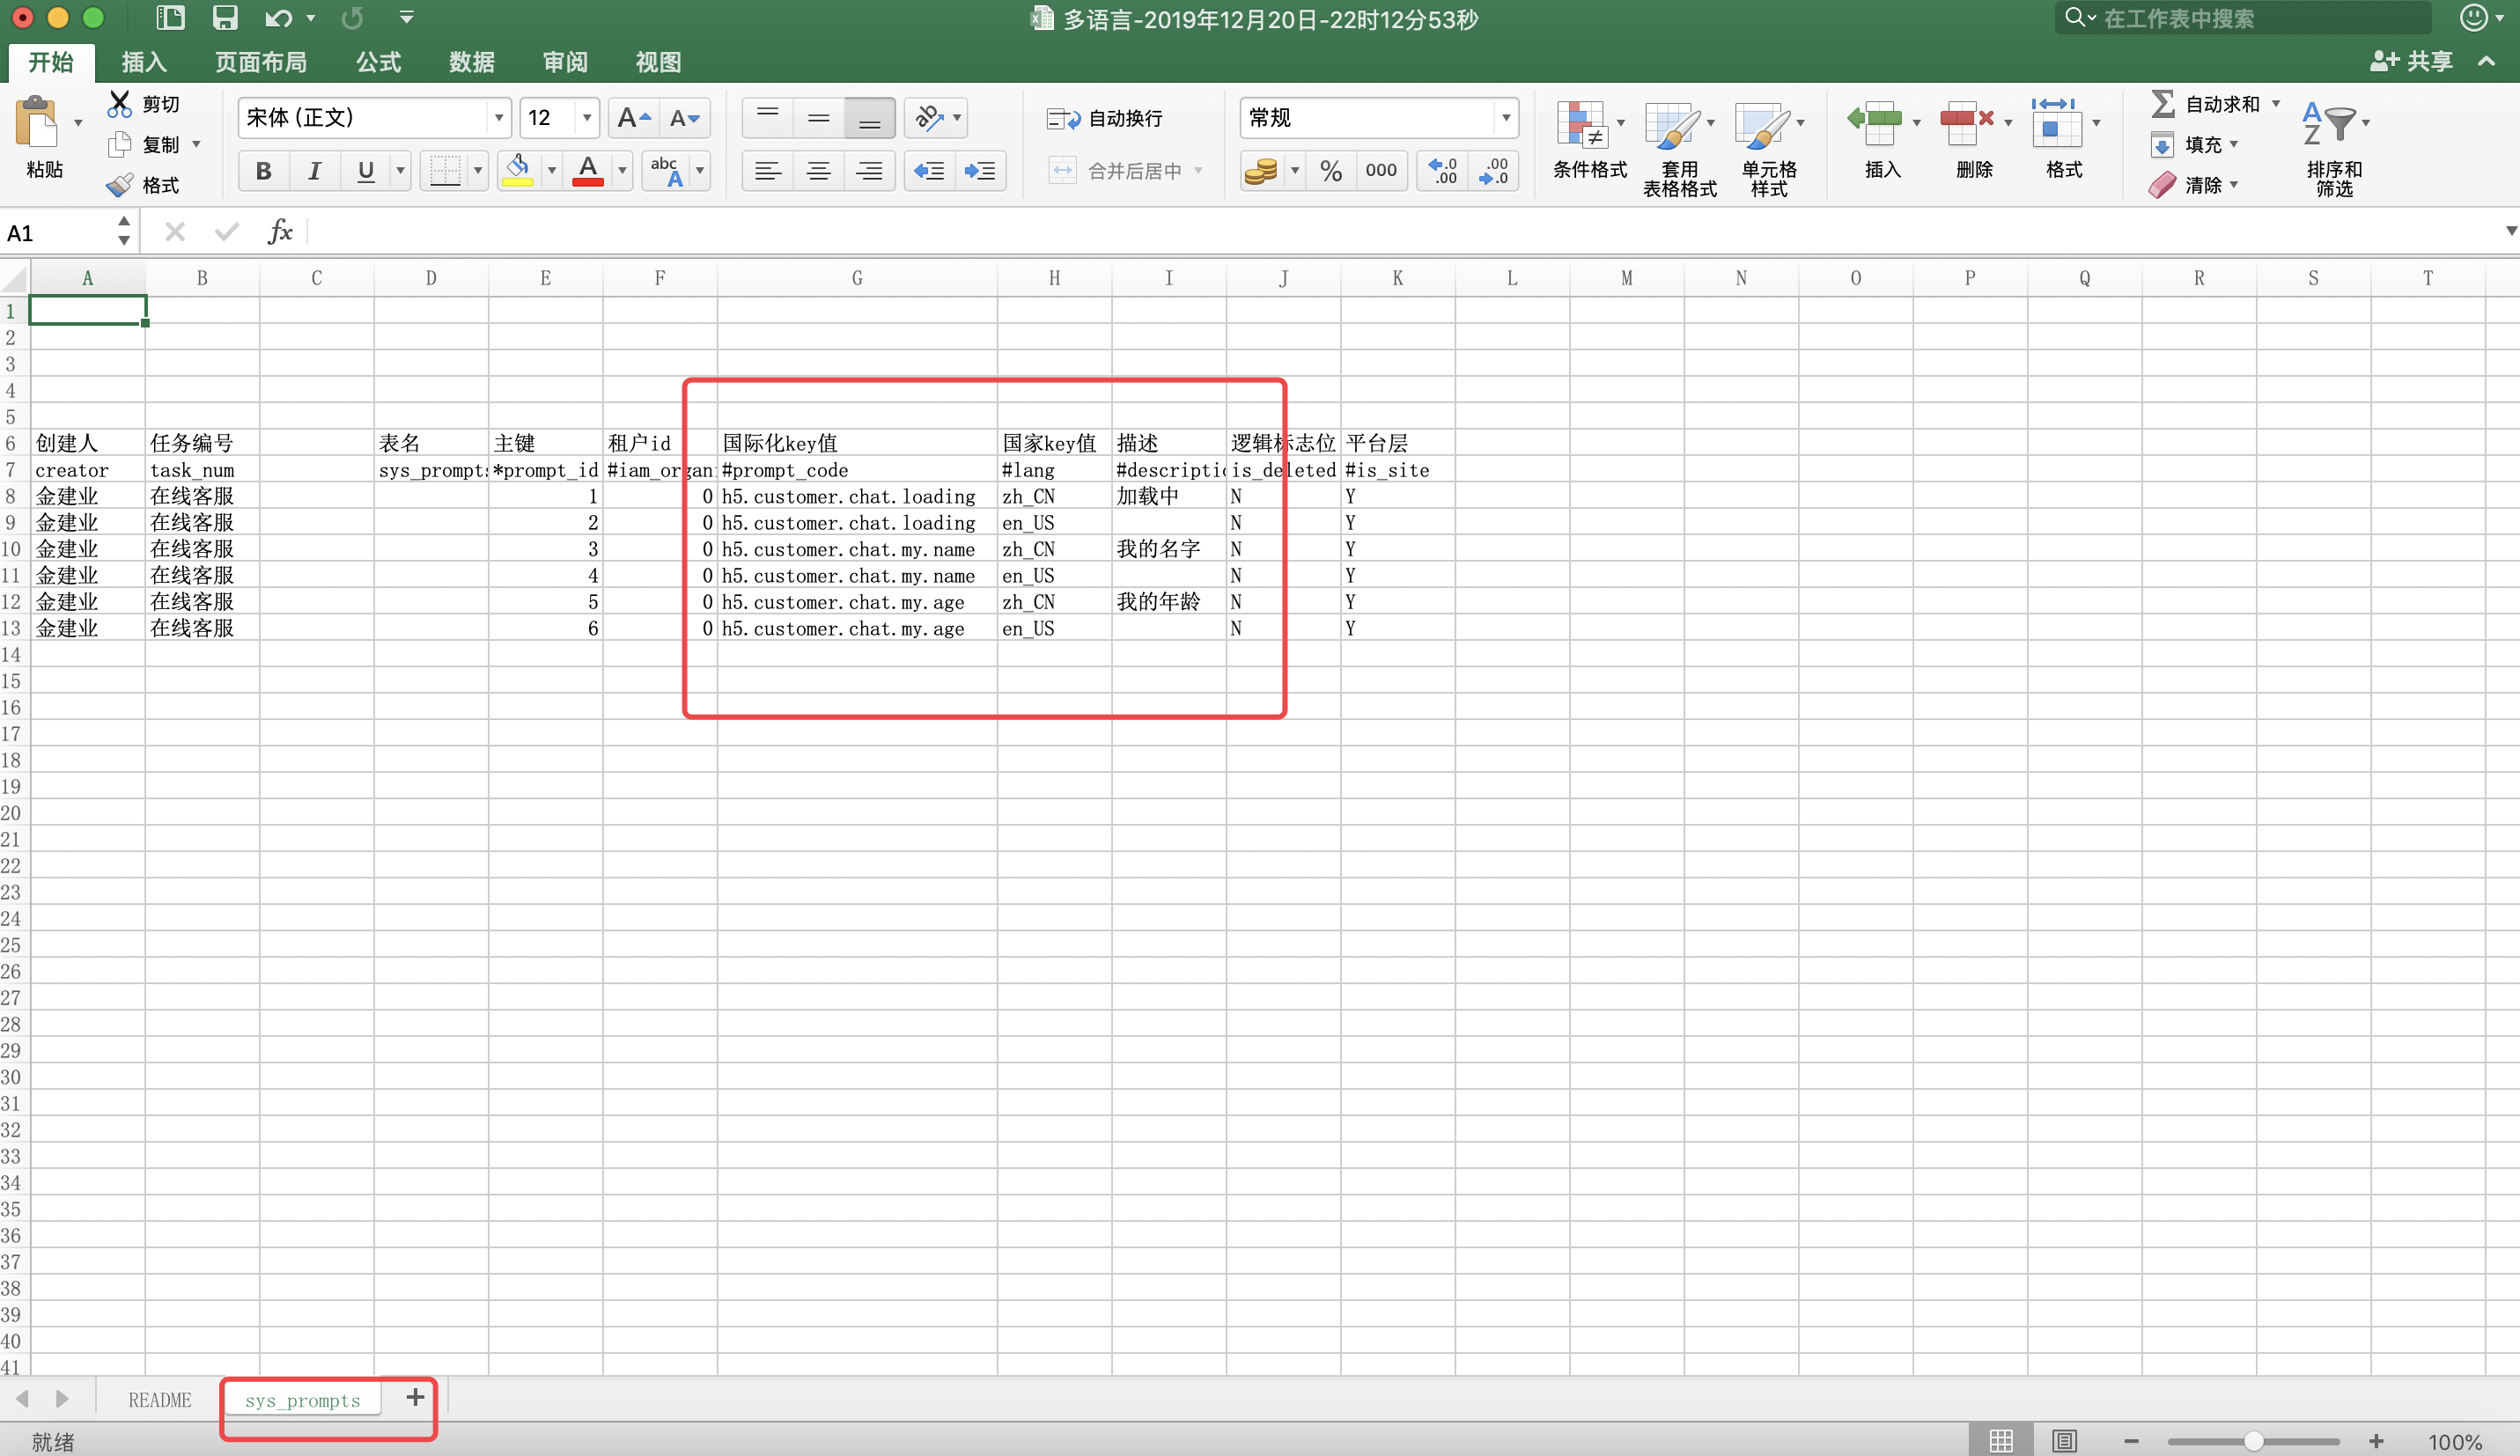Image resolution: width=2520 pixels, height=1456 pixels.
Task: Decrease decimal places icon
Action: pos(1494,171)
